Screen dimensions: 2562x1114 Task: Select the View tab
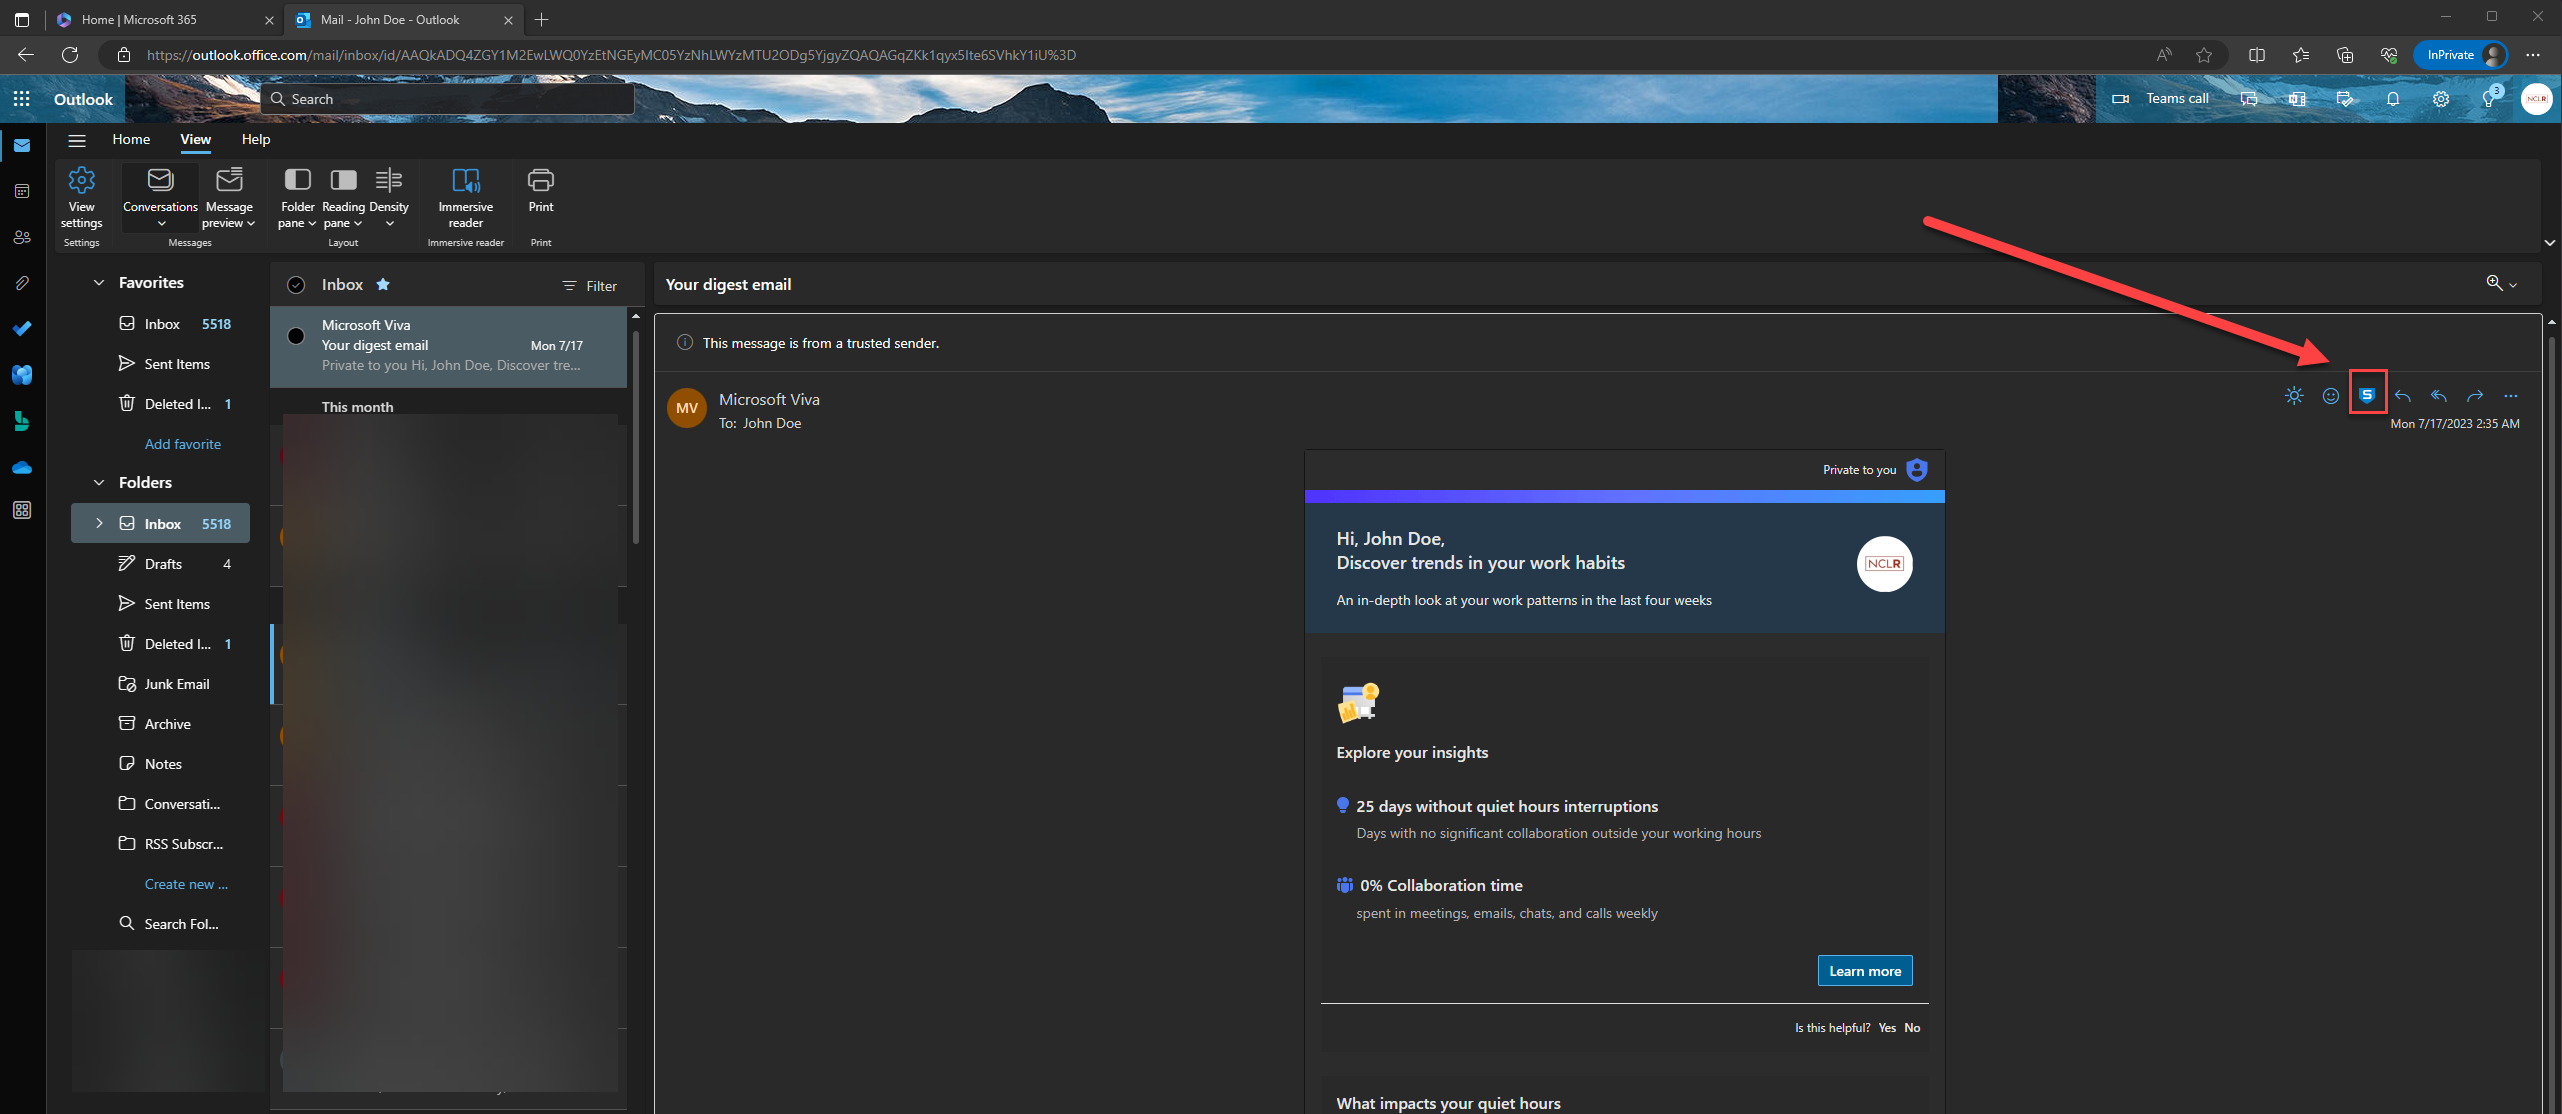click(x=195, y=139)
